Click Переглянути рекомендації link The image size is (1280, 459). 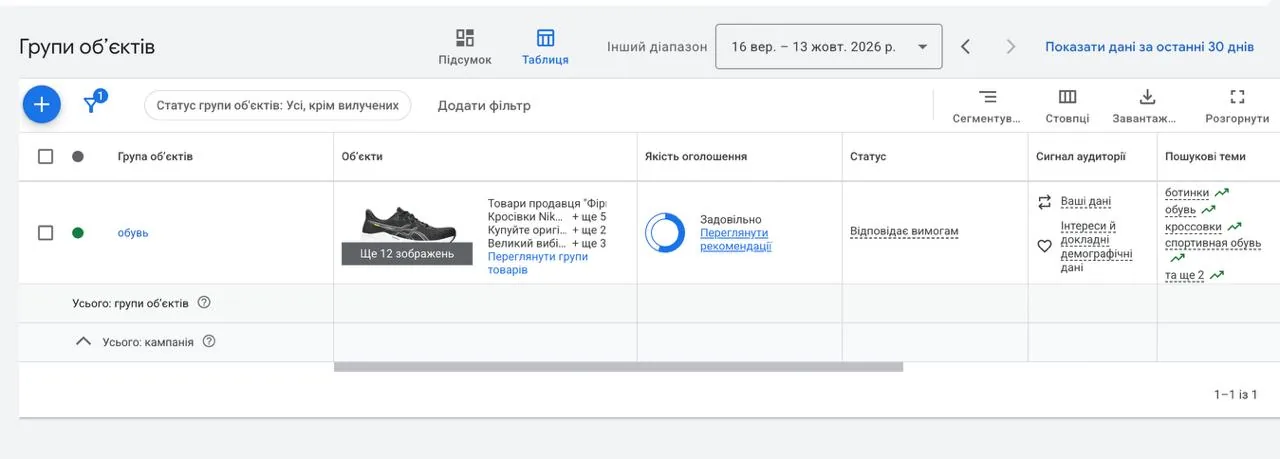[736, 240]
